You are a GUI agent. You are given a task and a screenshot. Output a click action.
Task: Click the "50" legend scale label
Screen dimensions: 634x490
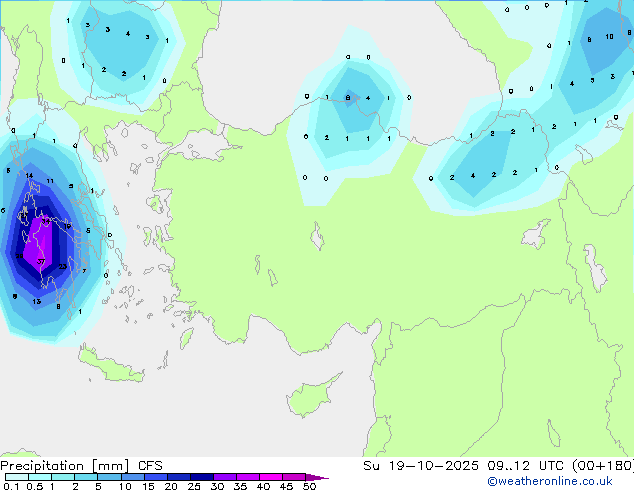point(309,486)
